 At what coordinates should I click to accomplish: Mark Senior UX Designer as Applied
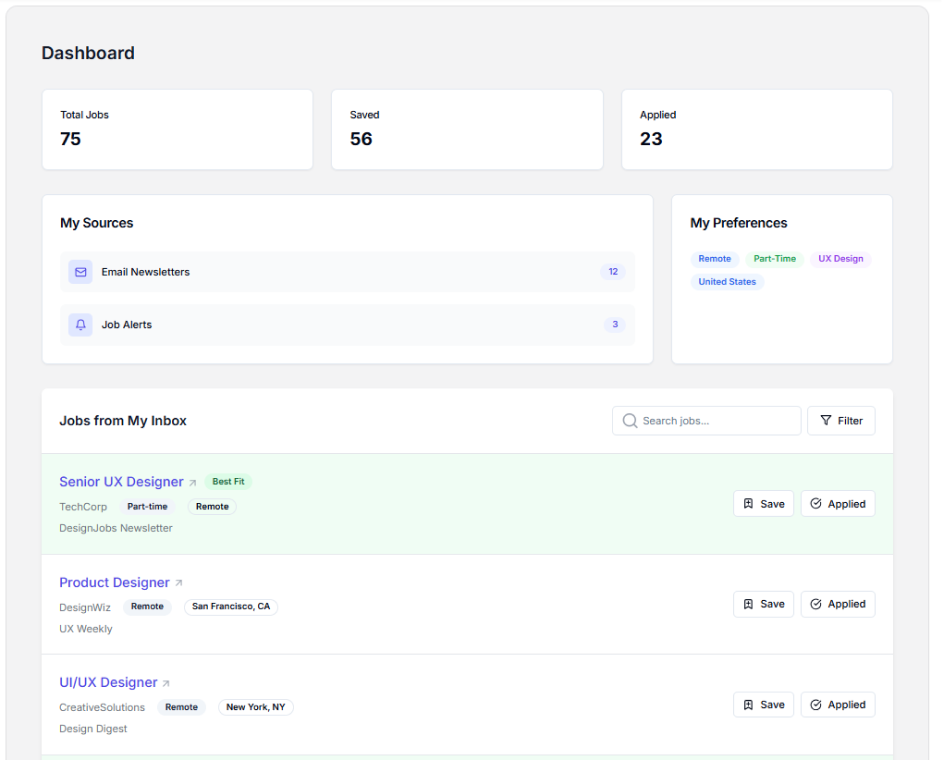[838, 504]
